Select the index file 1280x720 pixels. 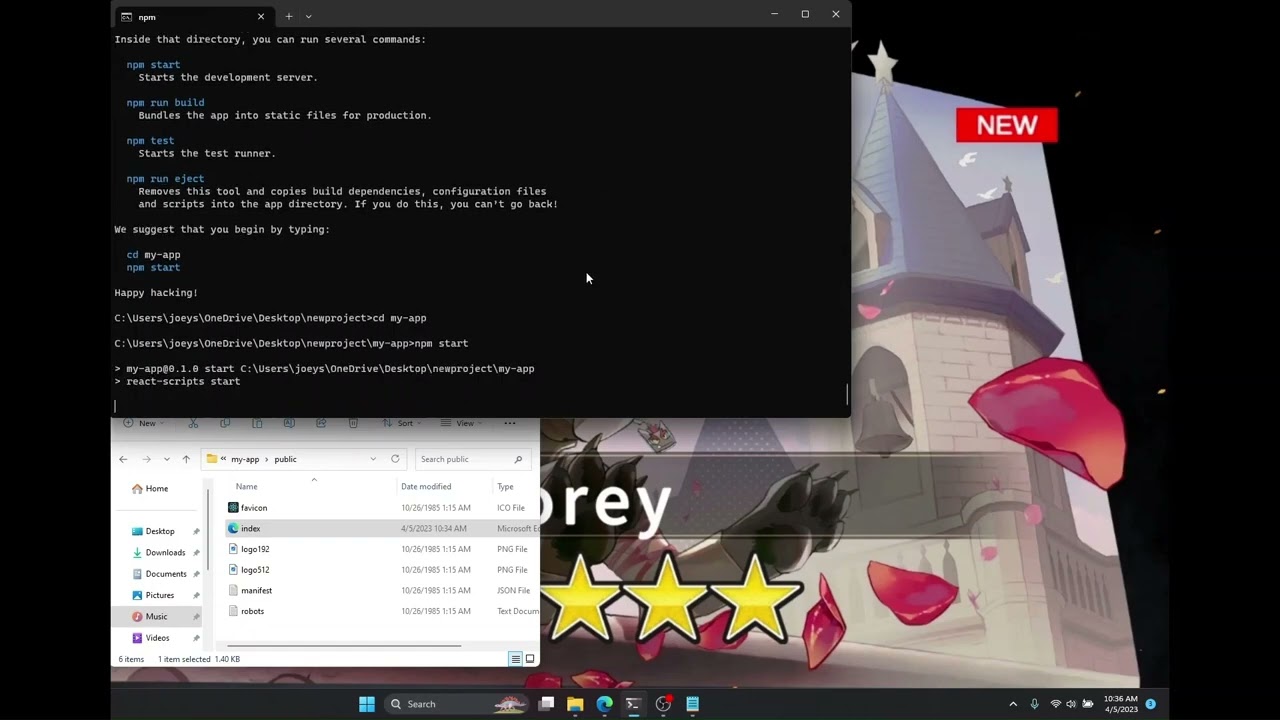382,529
